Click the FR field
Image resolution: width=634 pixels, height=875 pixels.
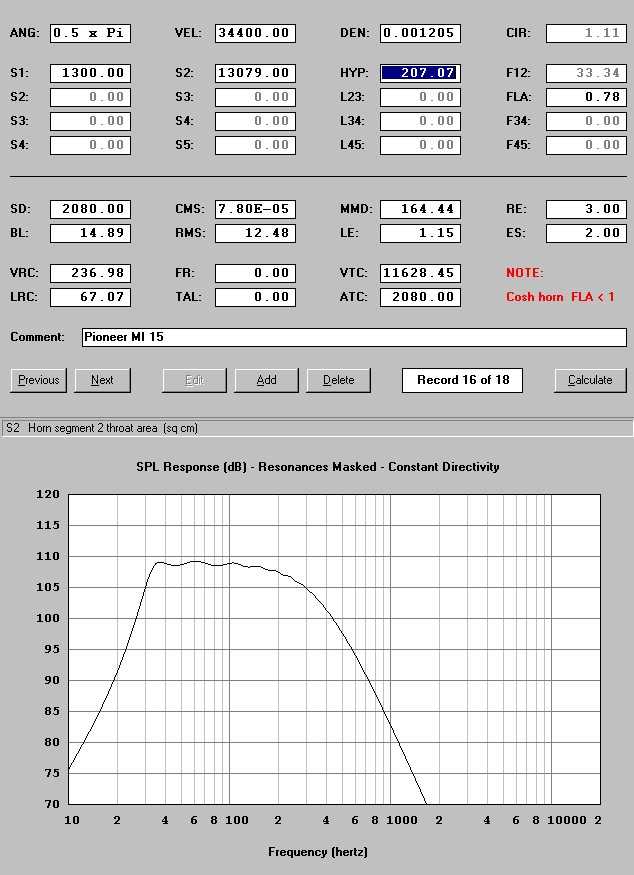tap(255, 273)
